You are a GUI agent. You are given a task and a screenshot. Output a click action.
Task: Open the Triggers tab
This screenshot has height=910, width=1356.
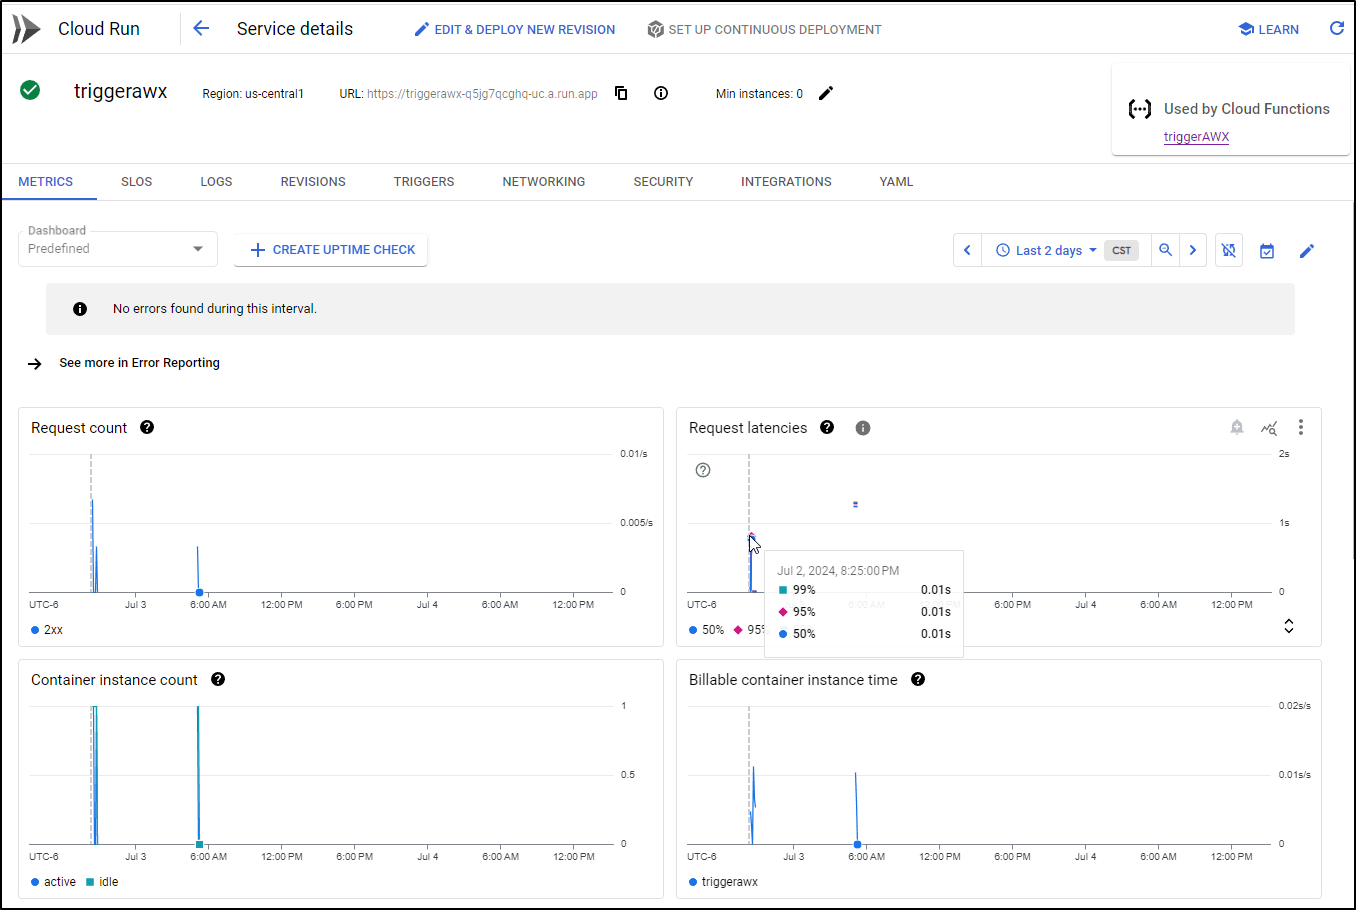[x=424, y=182]
